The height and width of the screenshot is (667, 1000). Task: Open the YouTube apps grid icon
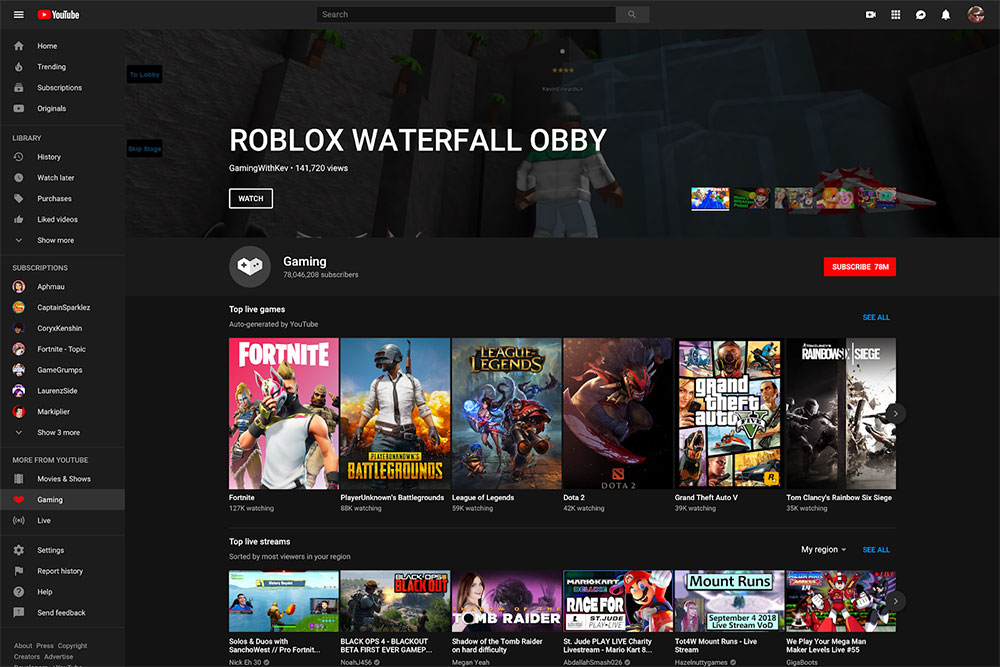coord(895,14)
